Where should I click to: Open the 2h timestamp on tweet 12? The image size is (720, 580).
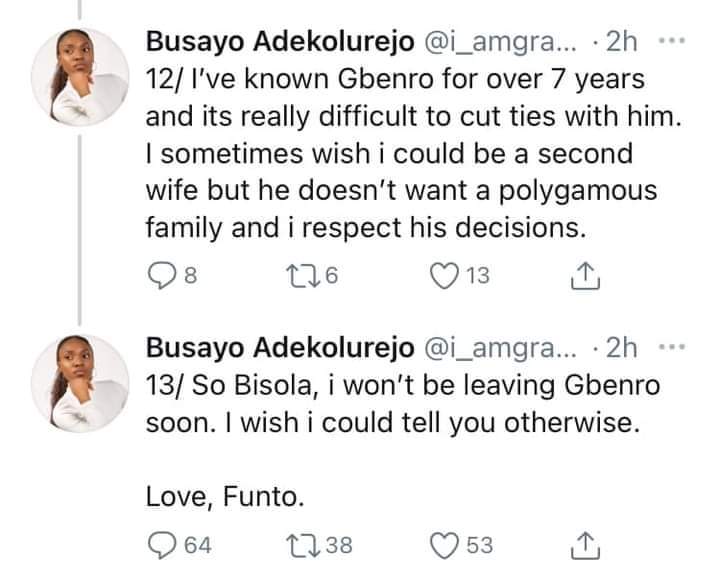coord(621,42)
